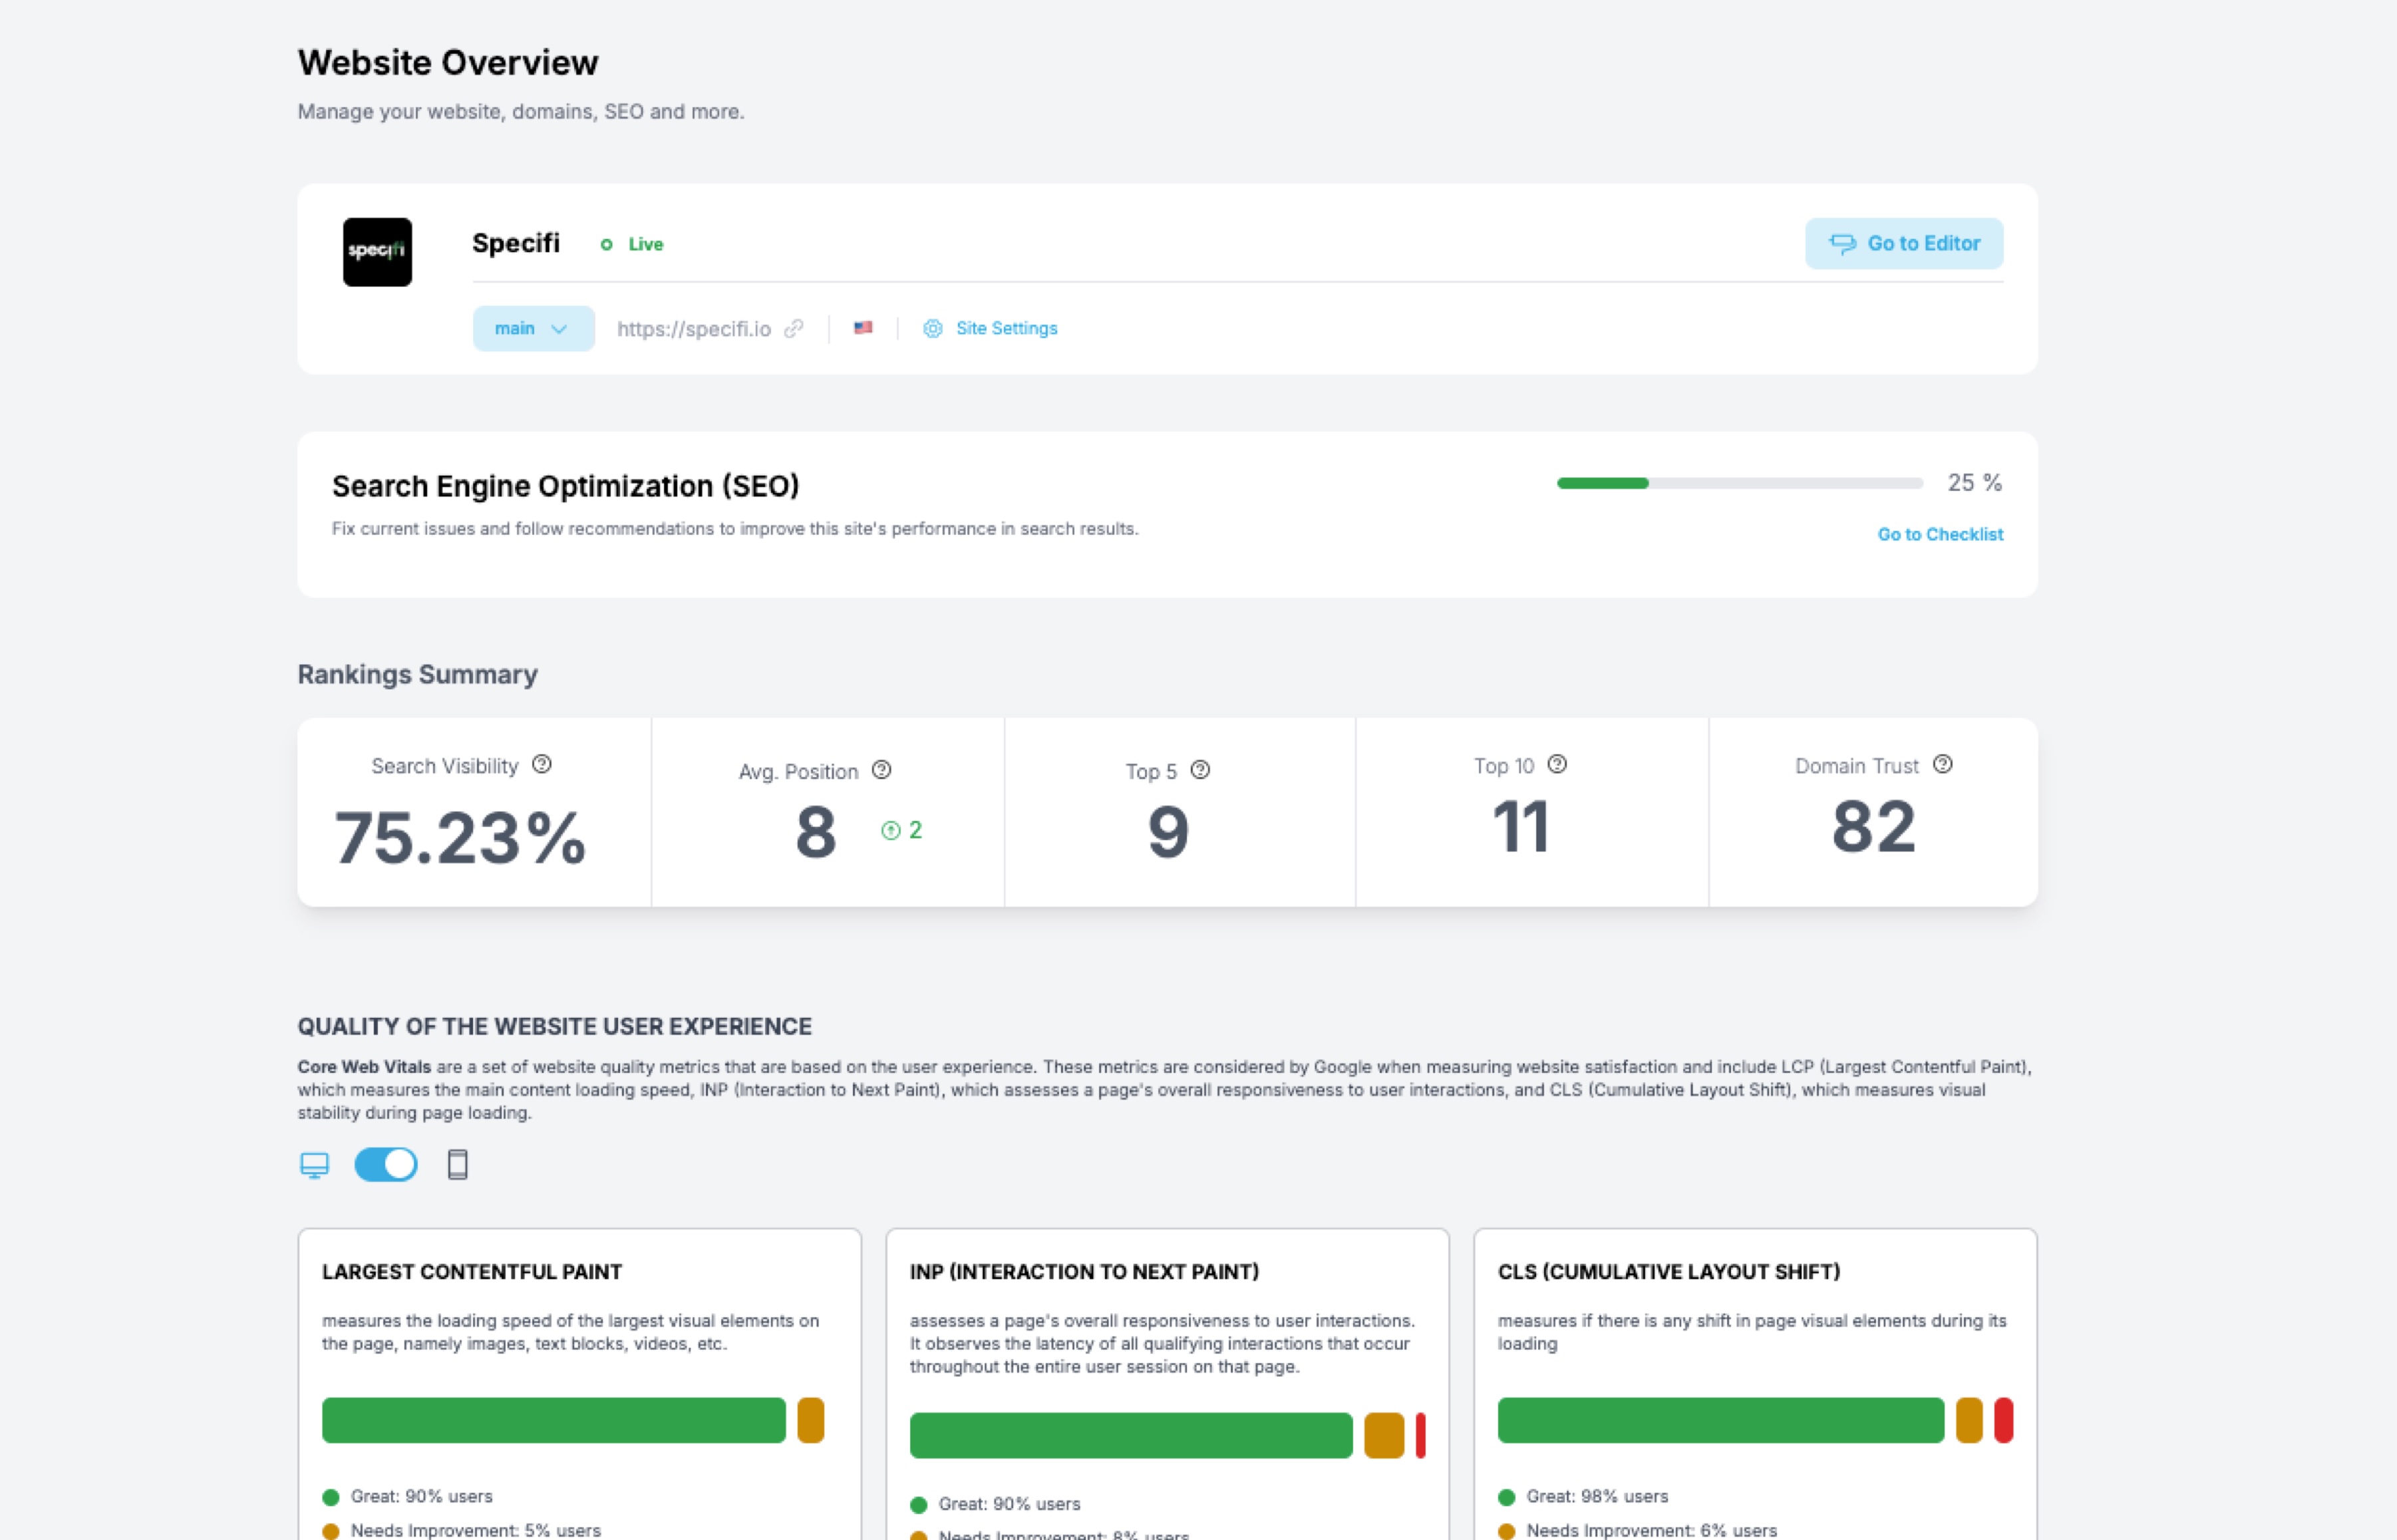Open the https://specifi.io site link
Viewport: 2397px width, 1540px height.
pos(694,329)
